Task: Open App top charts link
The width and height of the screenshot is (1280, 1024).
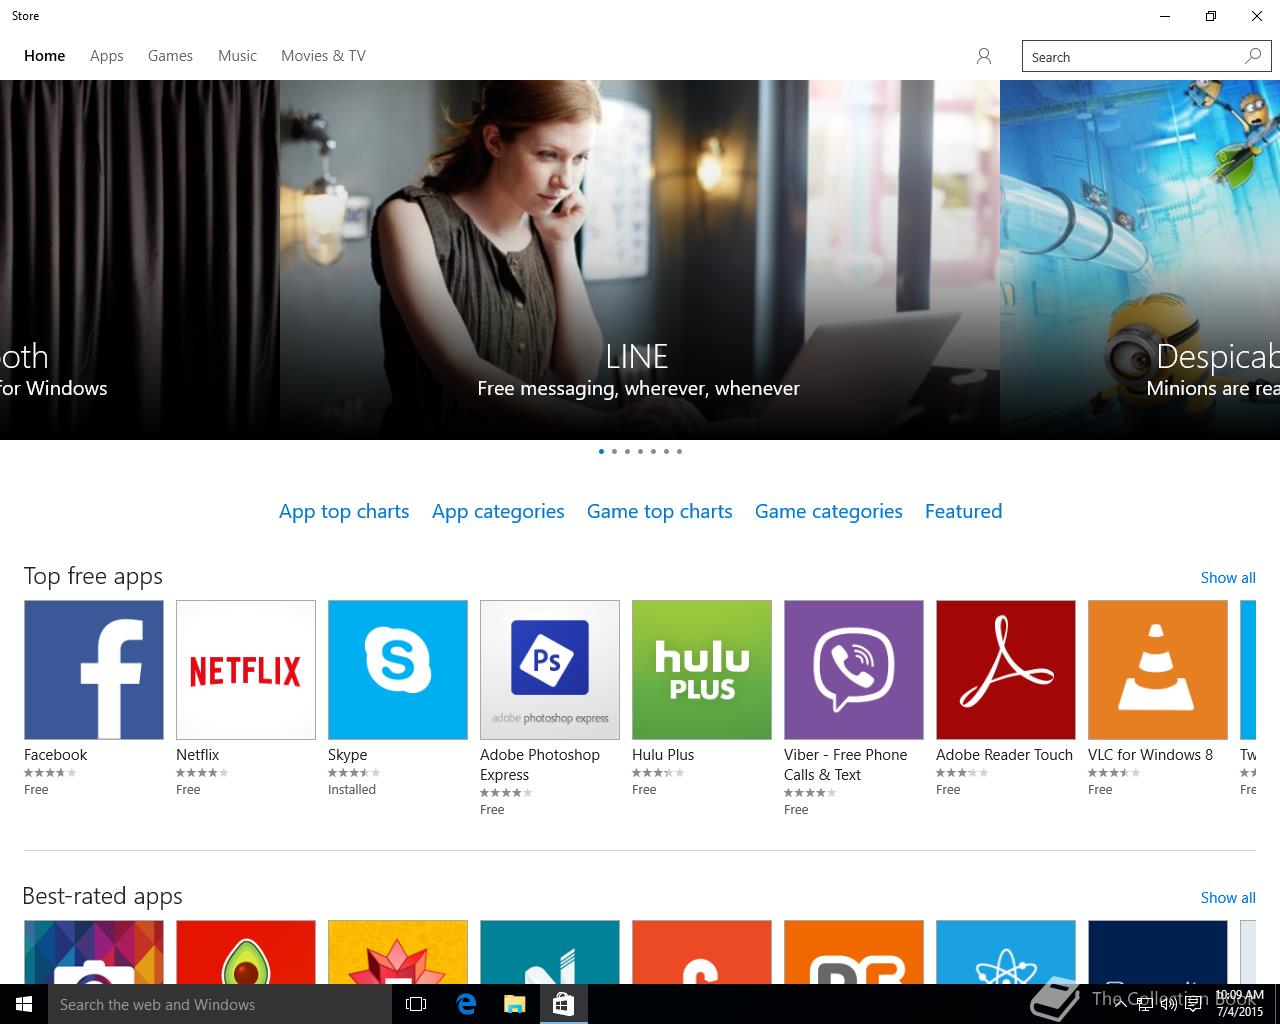Action: tap(344, 511)
